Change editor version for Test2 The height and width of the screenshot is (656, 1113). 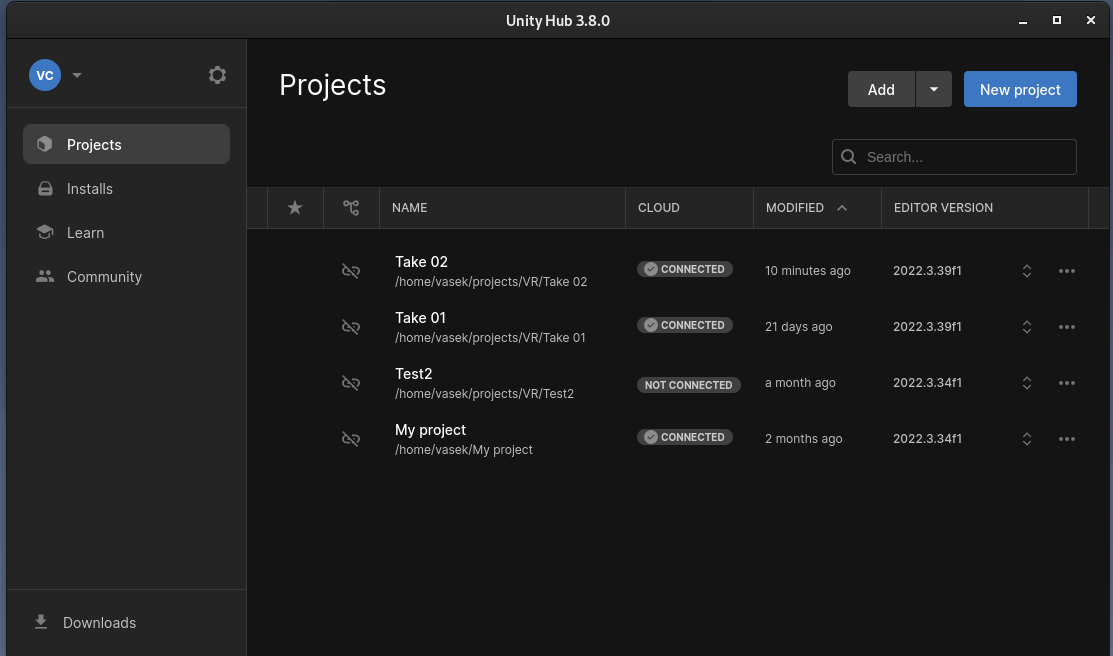1026,383
